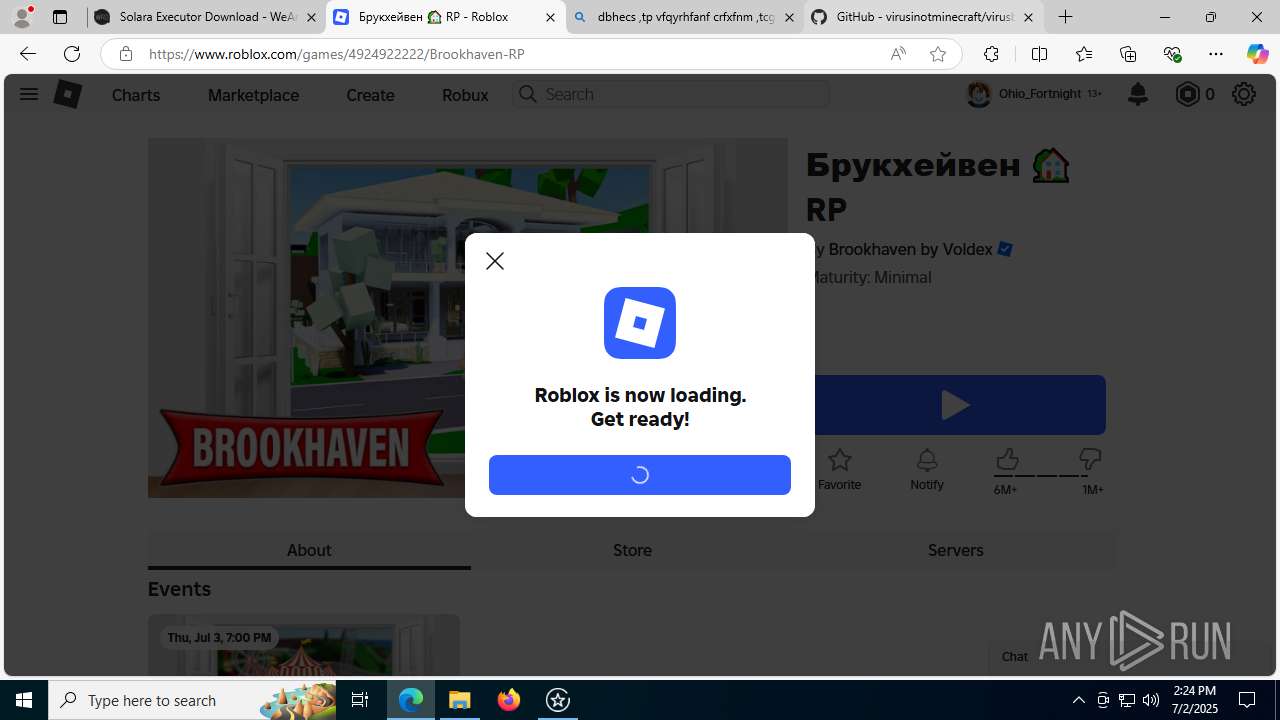Open the Charts page
Screen dimensions: 1280x720
pos(136,95)
